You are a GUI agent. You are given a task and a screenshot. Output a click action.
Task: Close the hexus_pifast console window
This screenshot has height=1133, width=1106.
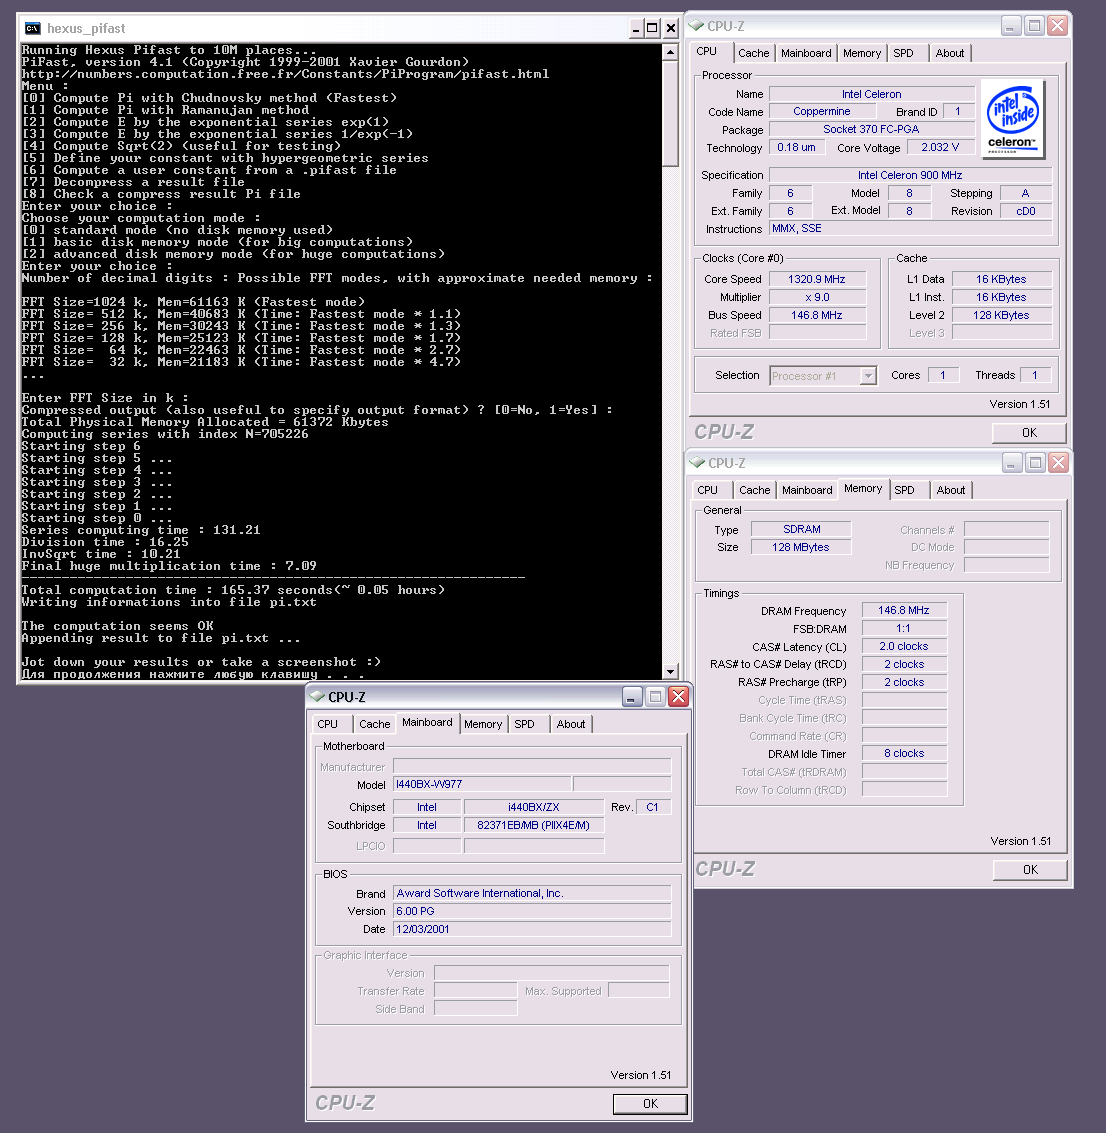670,28
